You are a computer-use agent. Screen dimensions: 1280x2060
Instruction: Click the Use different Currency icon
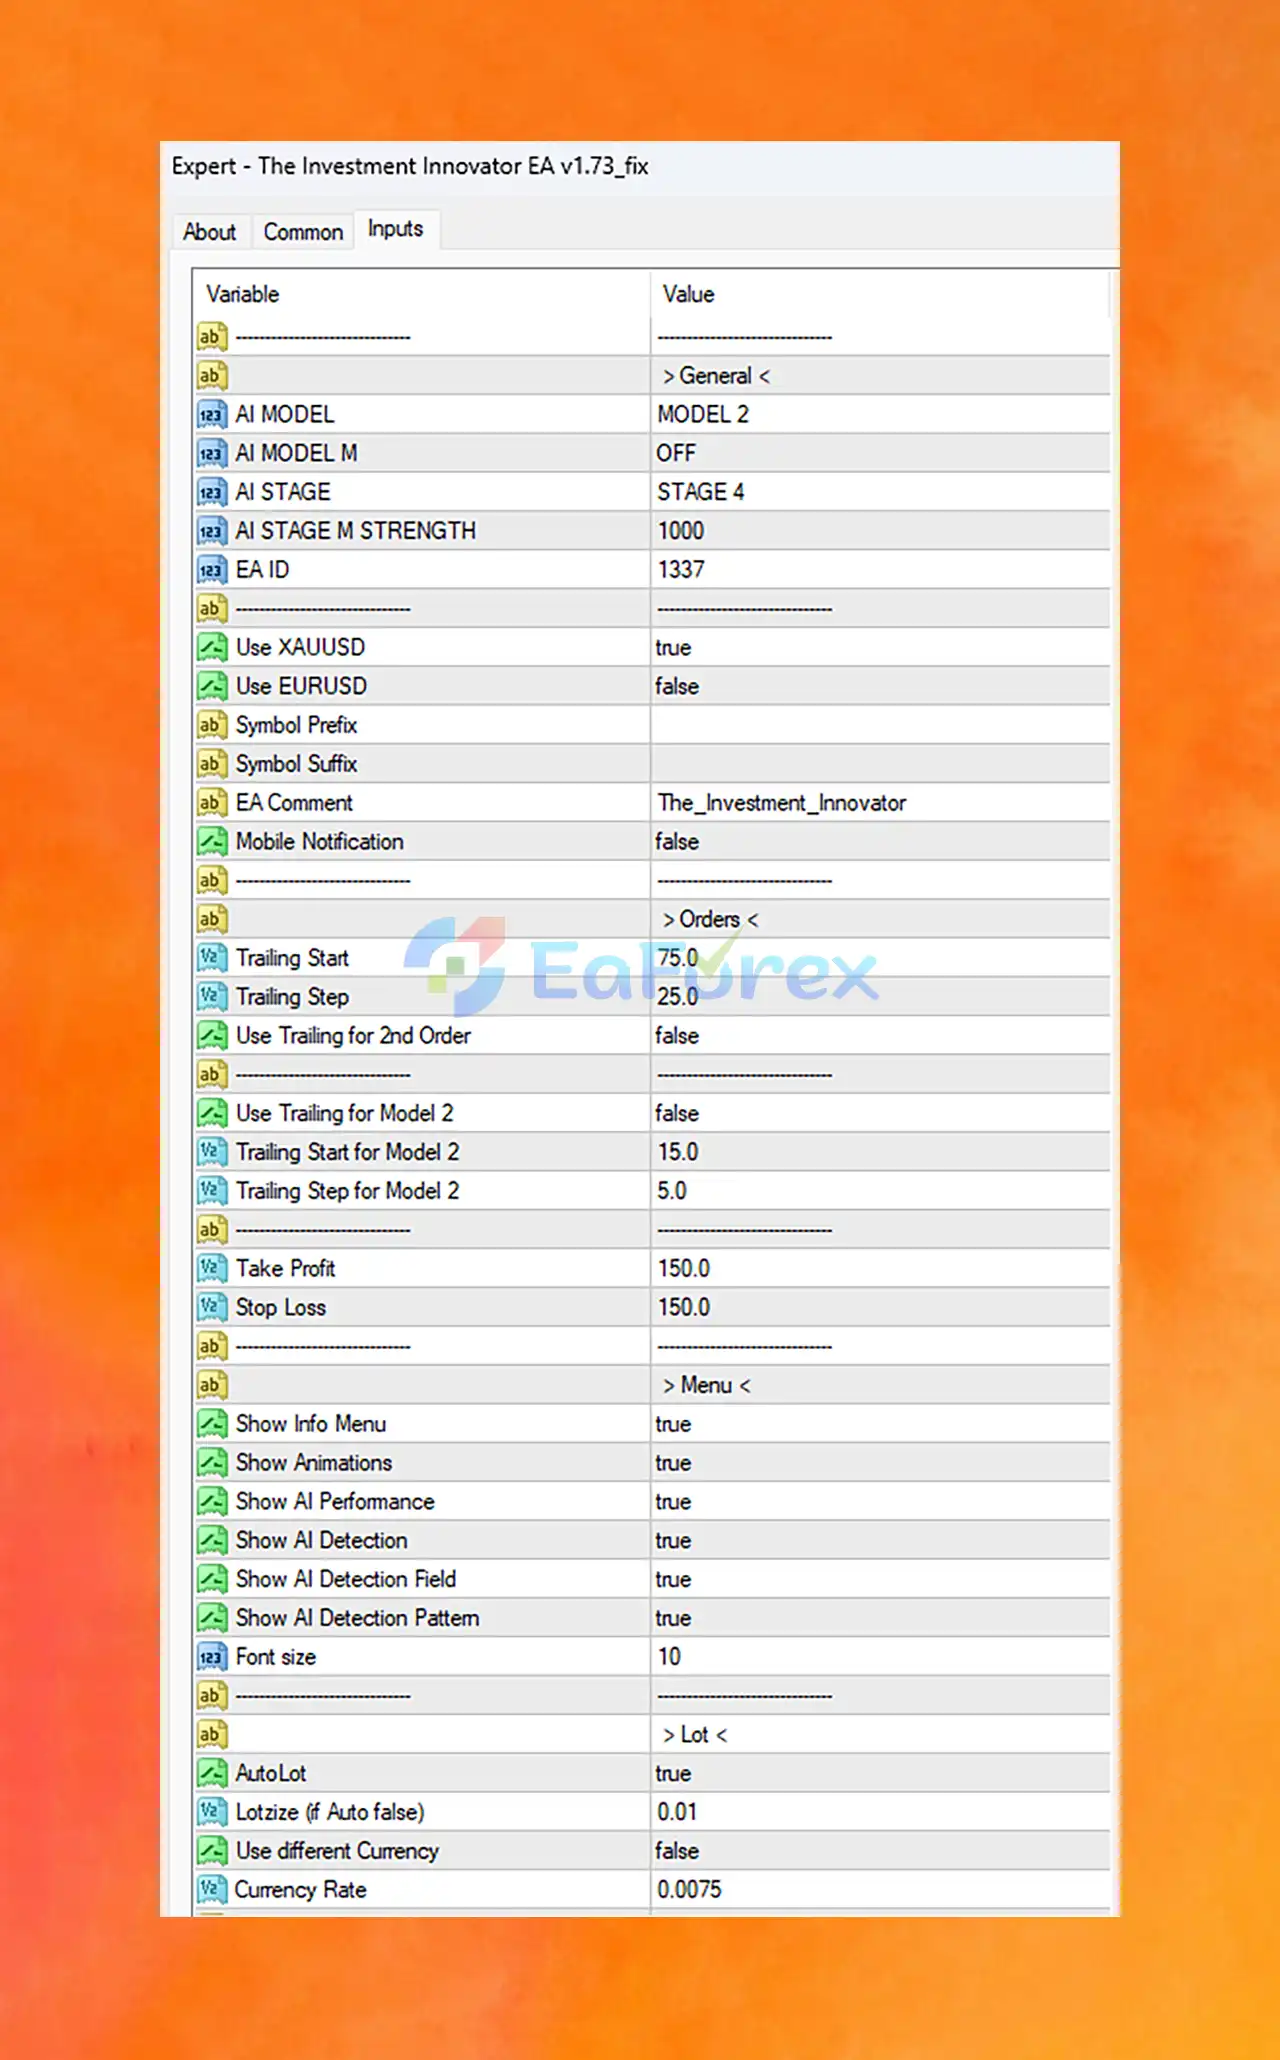[212, 1851]
